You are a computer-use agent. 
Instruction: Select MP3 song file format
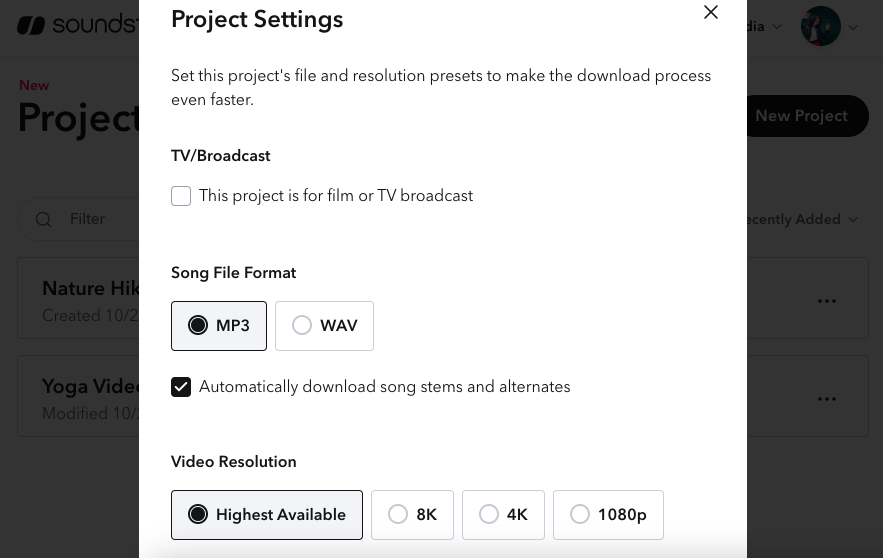click(x=219, y=326)
